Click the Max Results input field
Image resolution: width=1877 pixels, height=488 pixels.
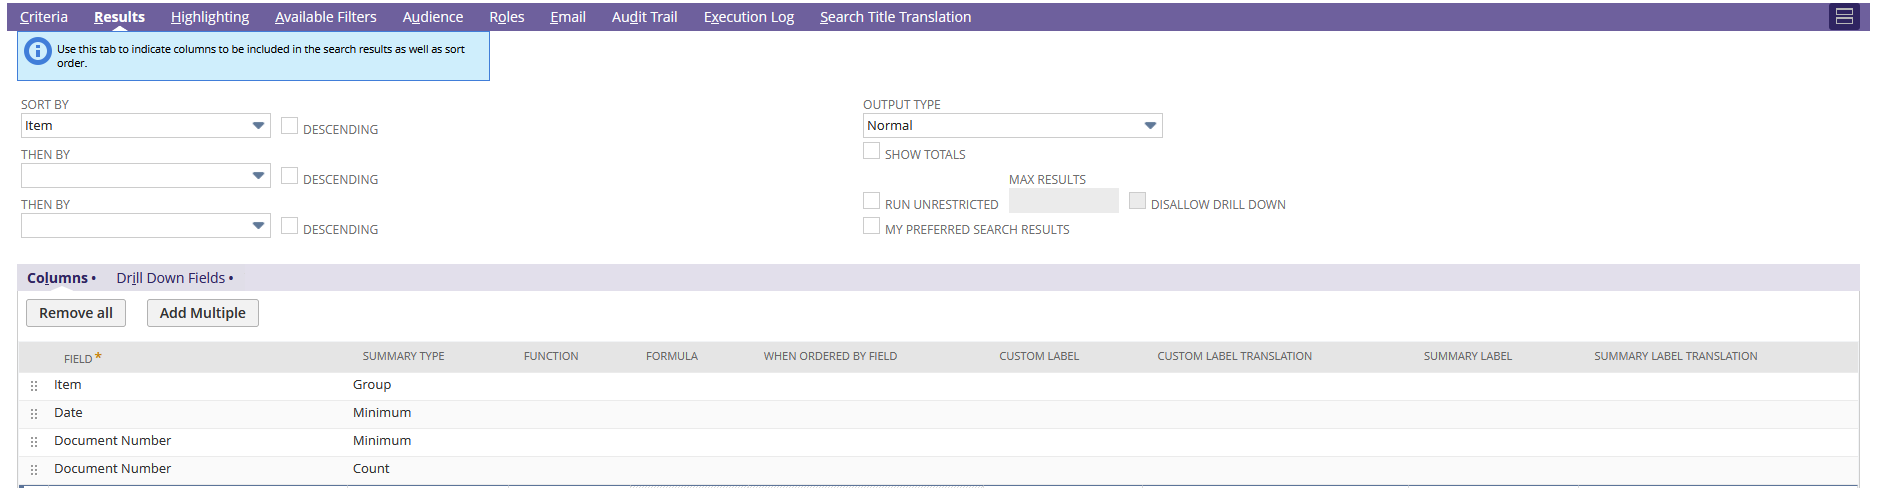(x=1064, y=201)
